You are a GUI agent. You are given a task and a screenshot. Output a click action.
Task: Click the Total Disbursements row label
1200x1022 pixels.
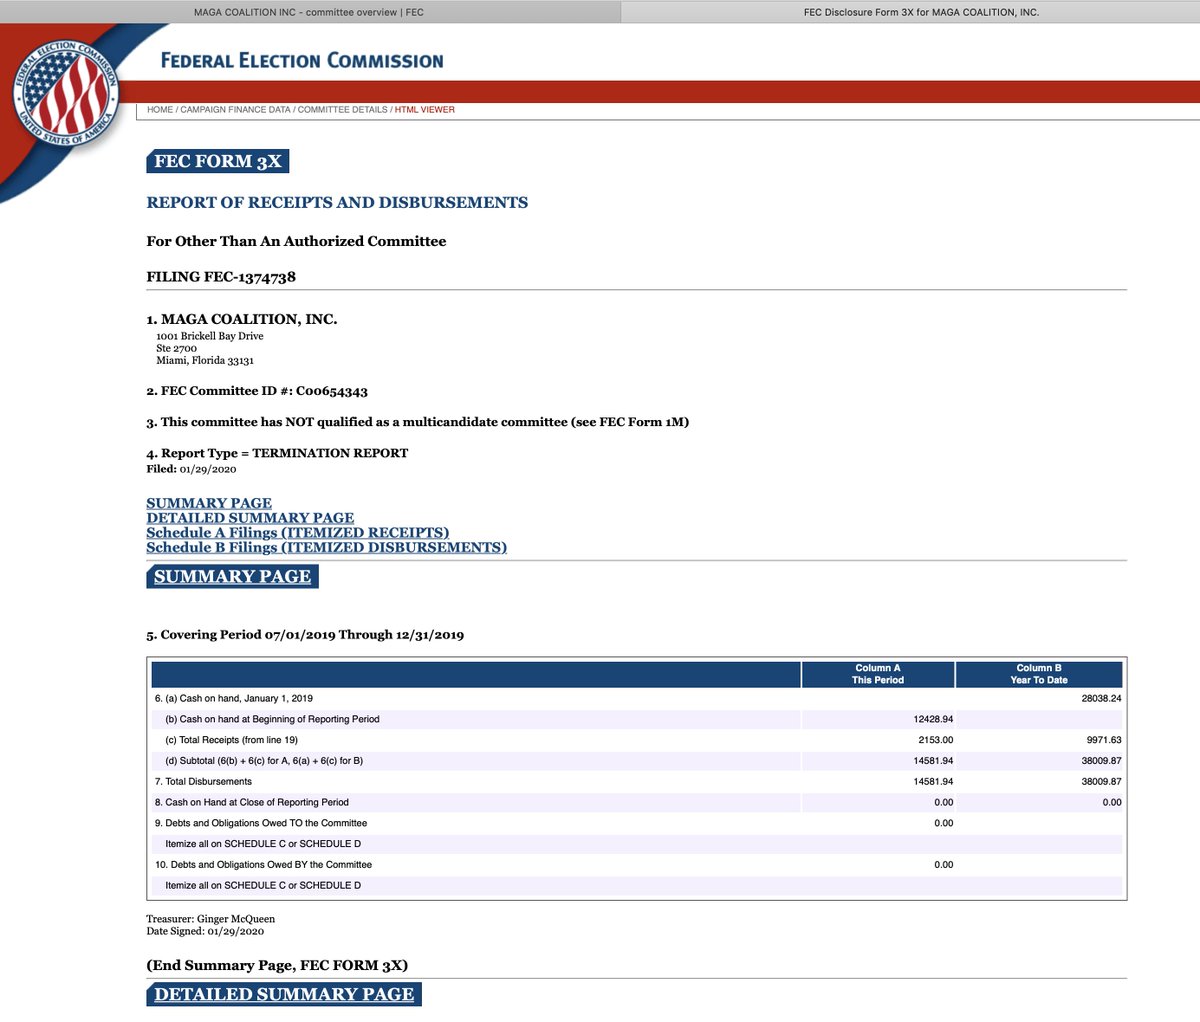[203, 782]
